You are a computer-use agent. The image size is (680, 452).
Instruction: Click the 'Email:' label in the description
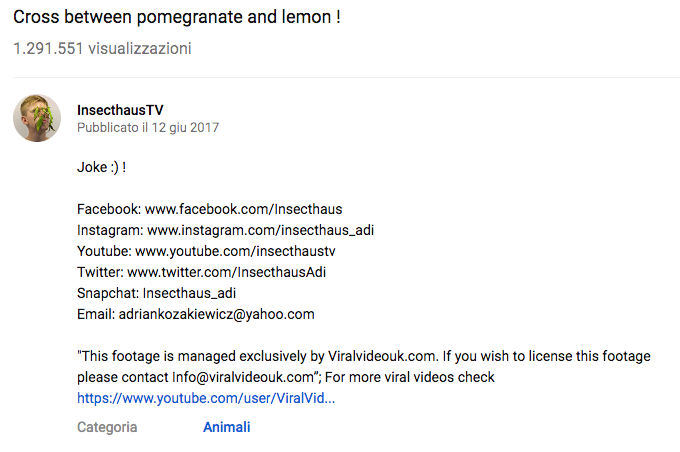point(95,314)
